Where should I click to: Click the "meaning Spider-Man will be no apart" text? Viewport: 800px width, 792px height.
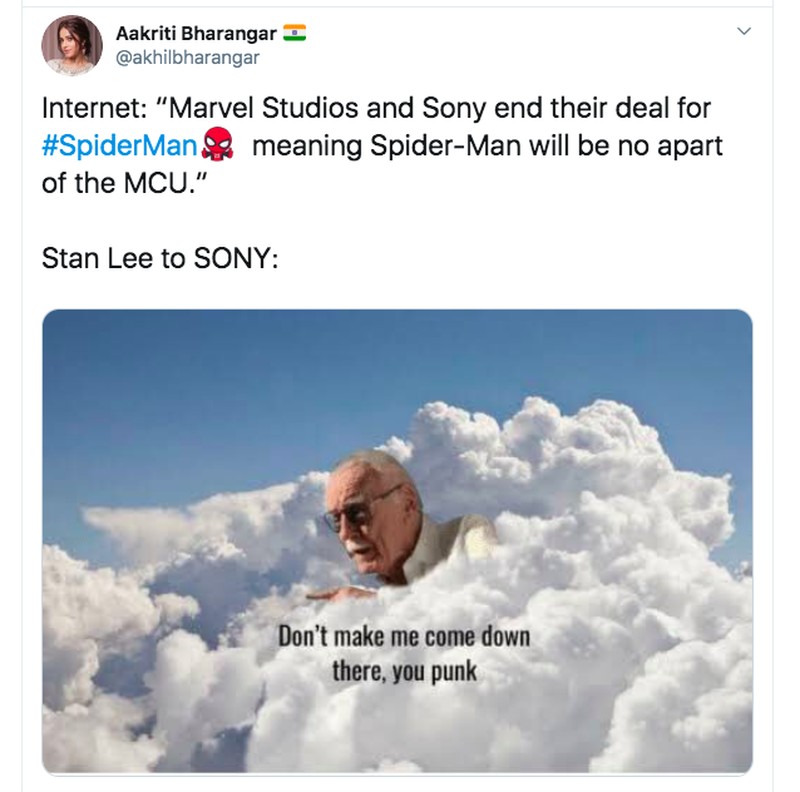[487, 147]
